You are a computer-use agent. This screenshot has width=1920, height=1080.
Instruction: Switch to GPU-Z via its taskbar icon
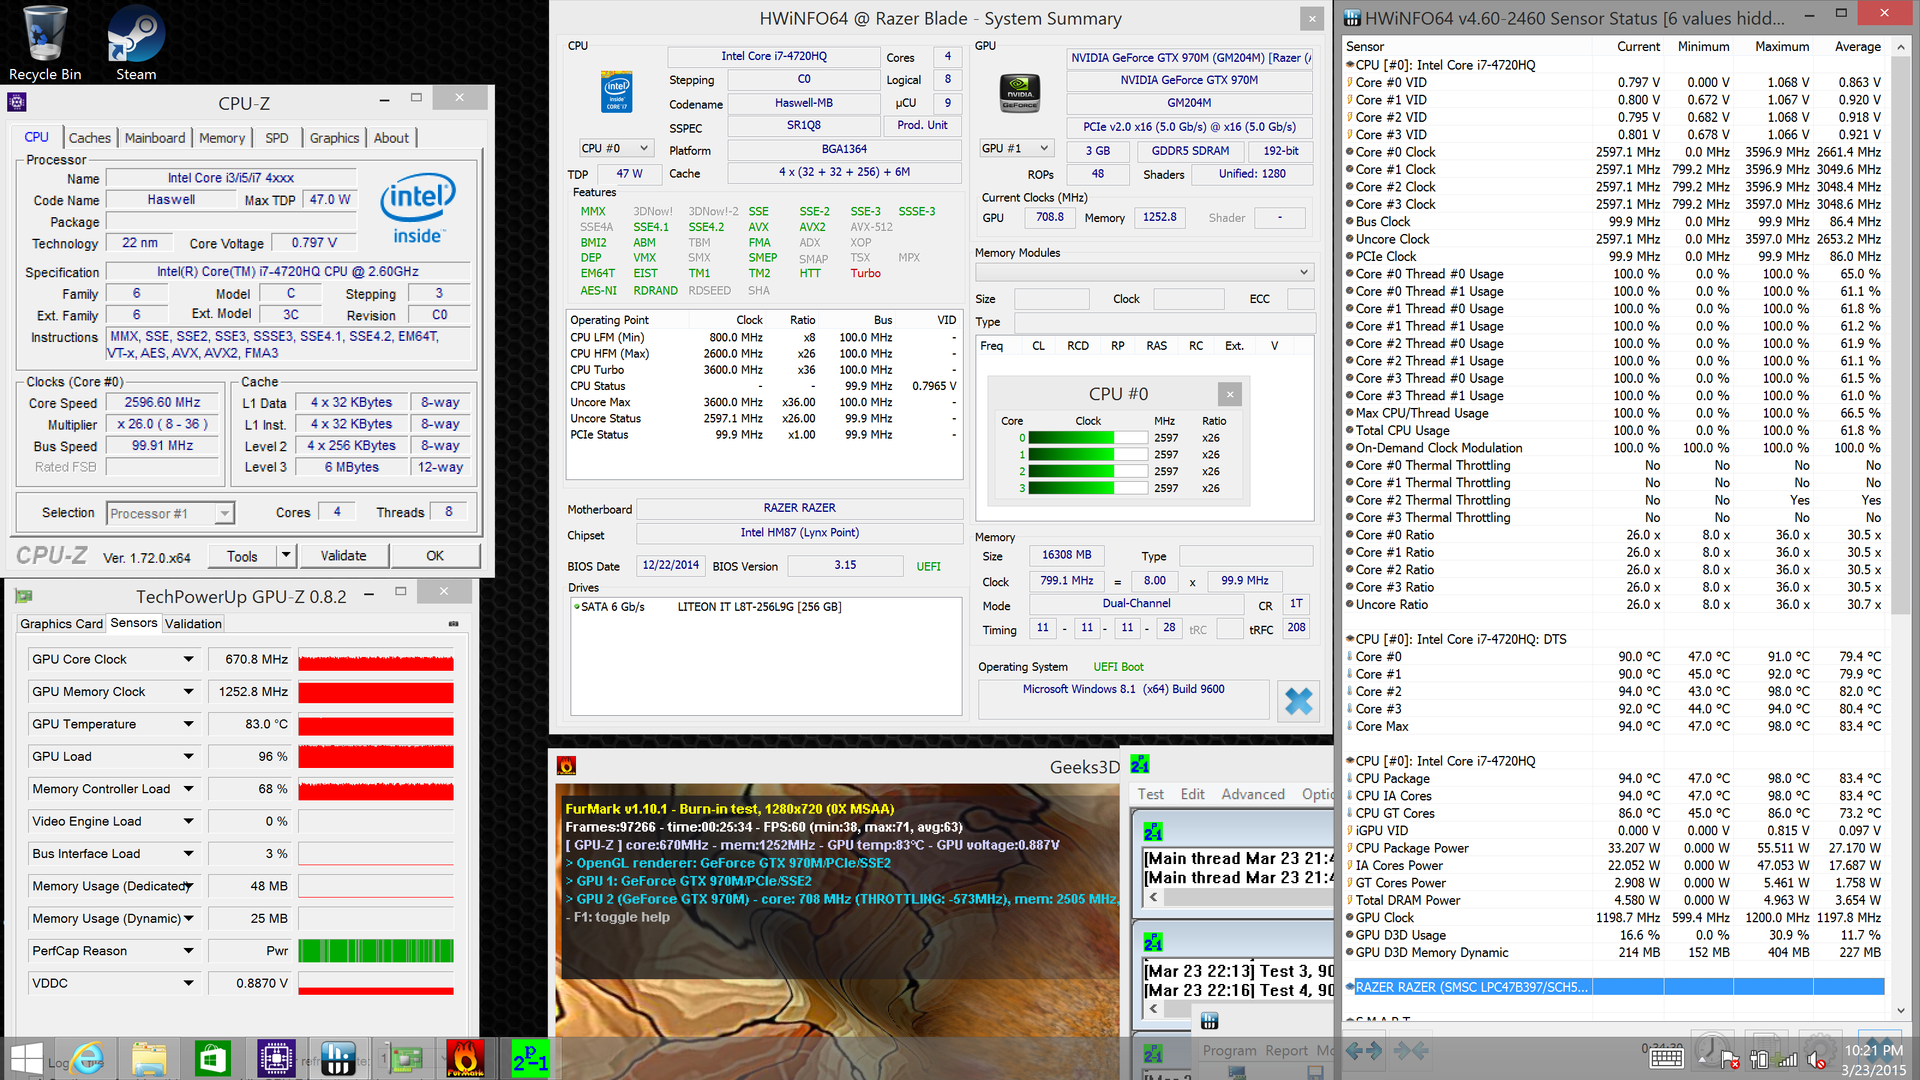(406, 1059)
